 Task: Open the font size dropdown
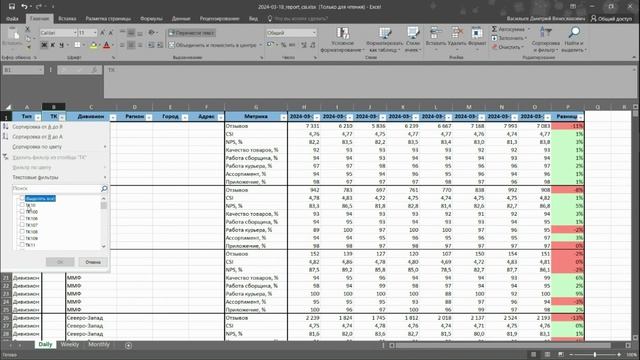click(x=95, y=33)
